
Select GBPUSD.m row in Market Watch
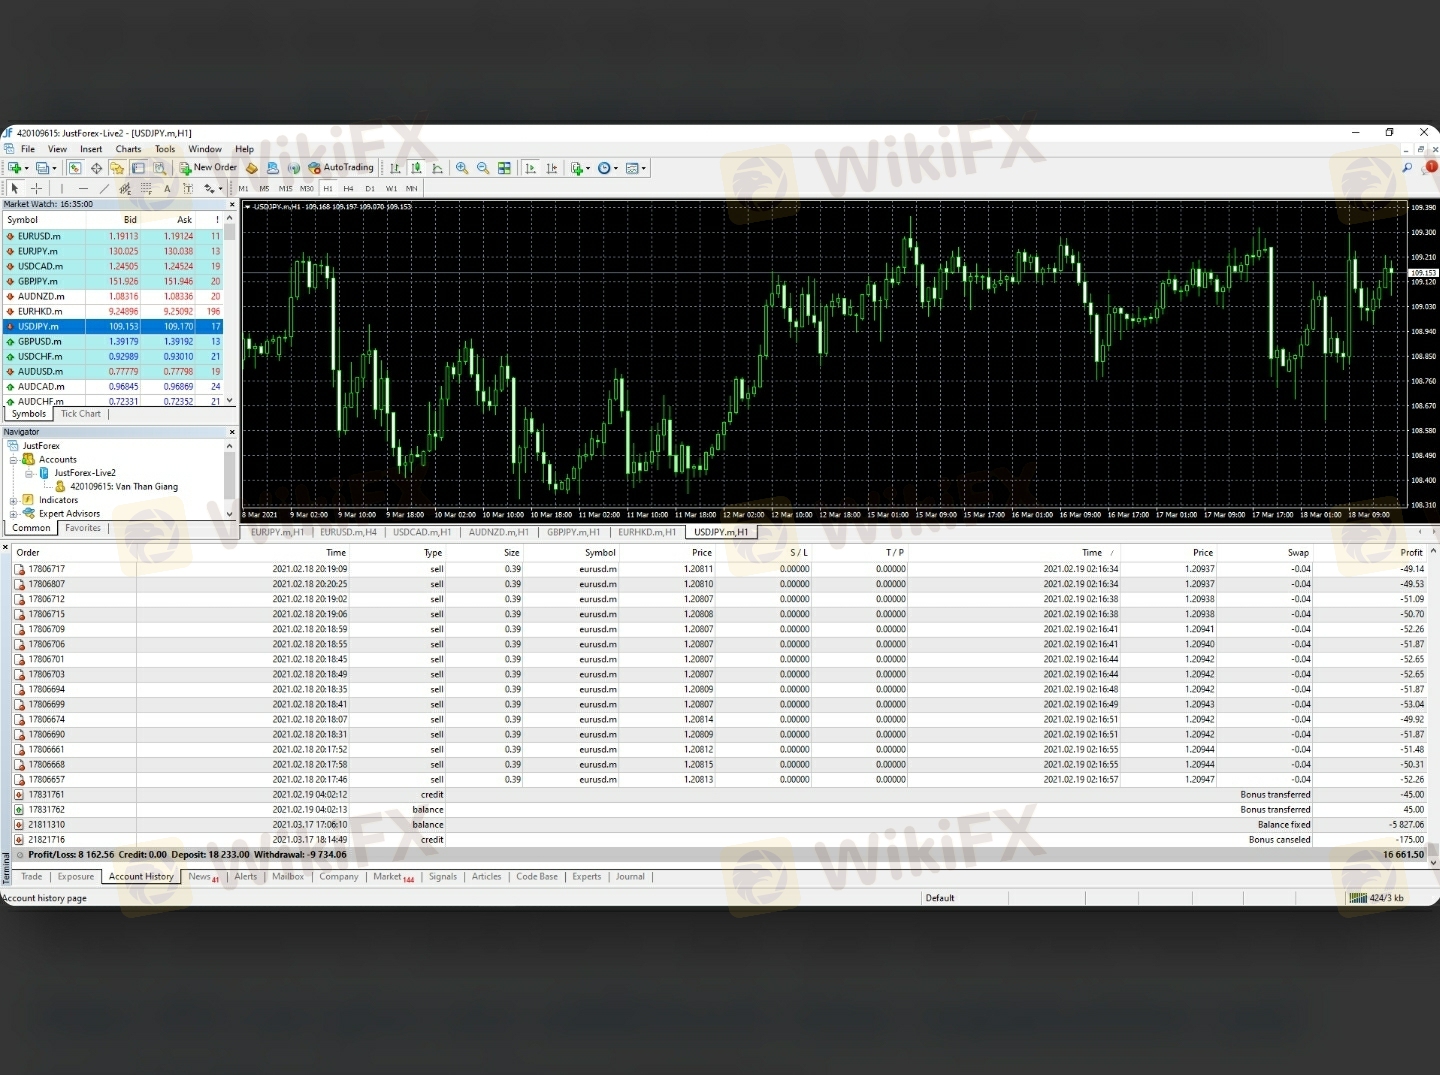pos(40,341)
